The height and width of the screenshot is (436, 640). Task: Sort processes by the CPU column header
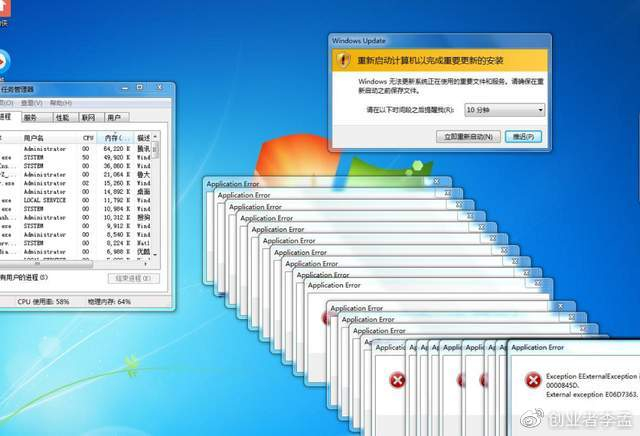click(88, 138)
